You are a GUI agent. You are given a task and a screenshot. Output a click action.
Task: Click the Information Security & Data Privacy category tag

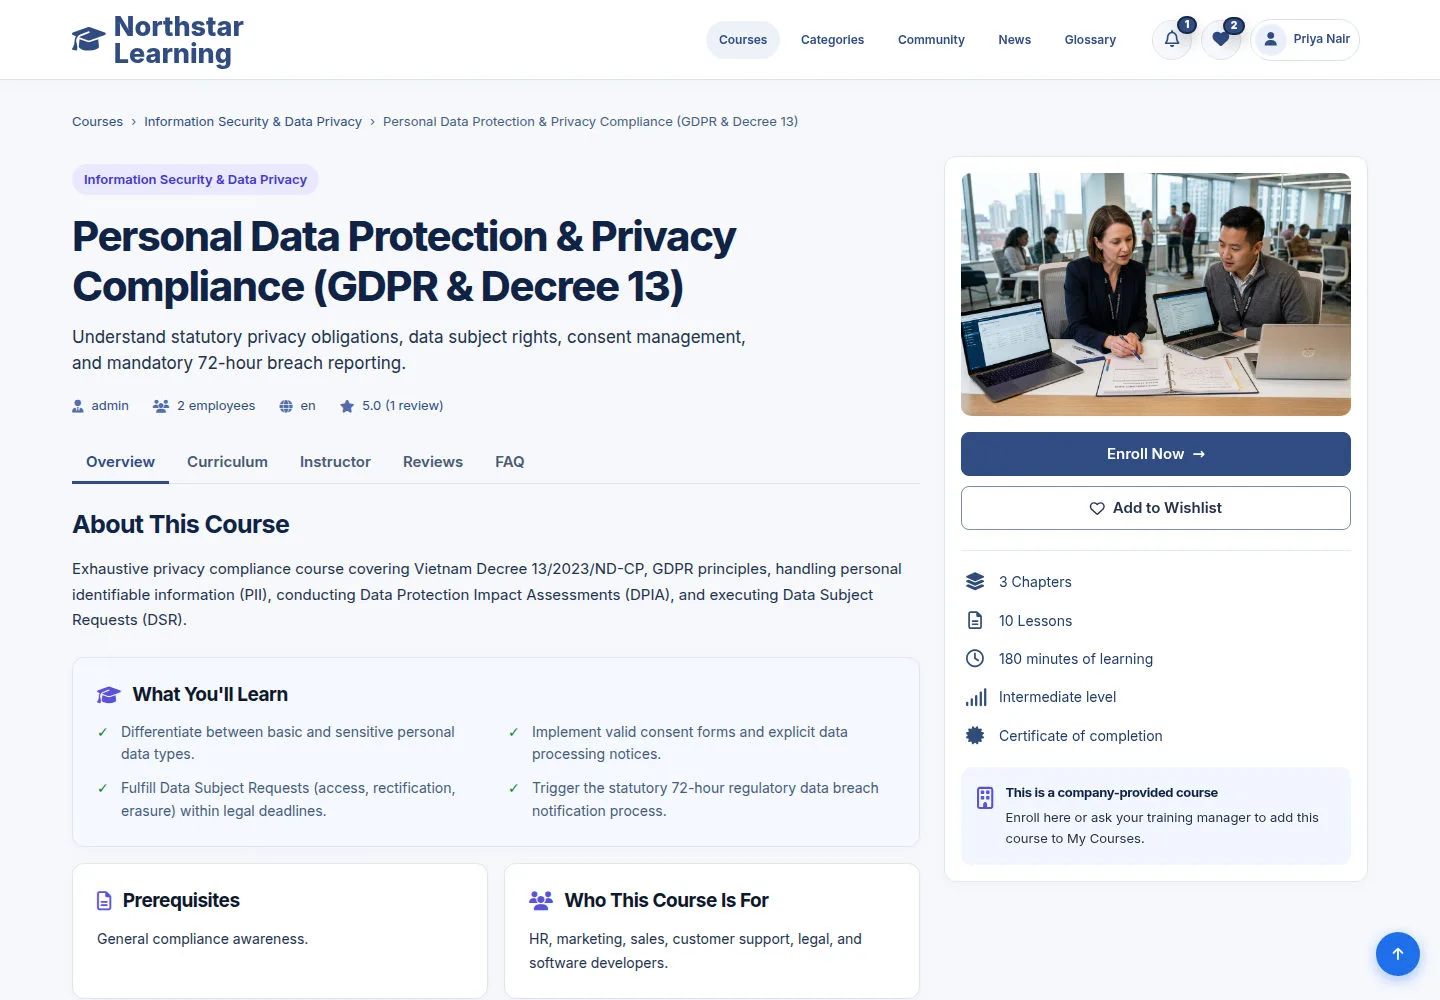point(195,180)
